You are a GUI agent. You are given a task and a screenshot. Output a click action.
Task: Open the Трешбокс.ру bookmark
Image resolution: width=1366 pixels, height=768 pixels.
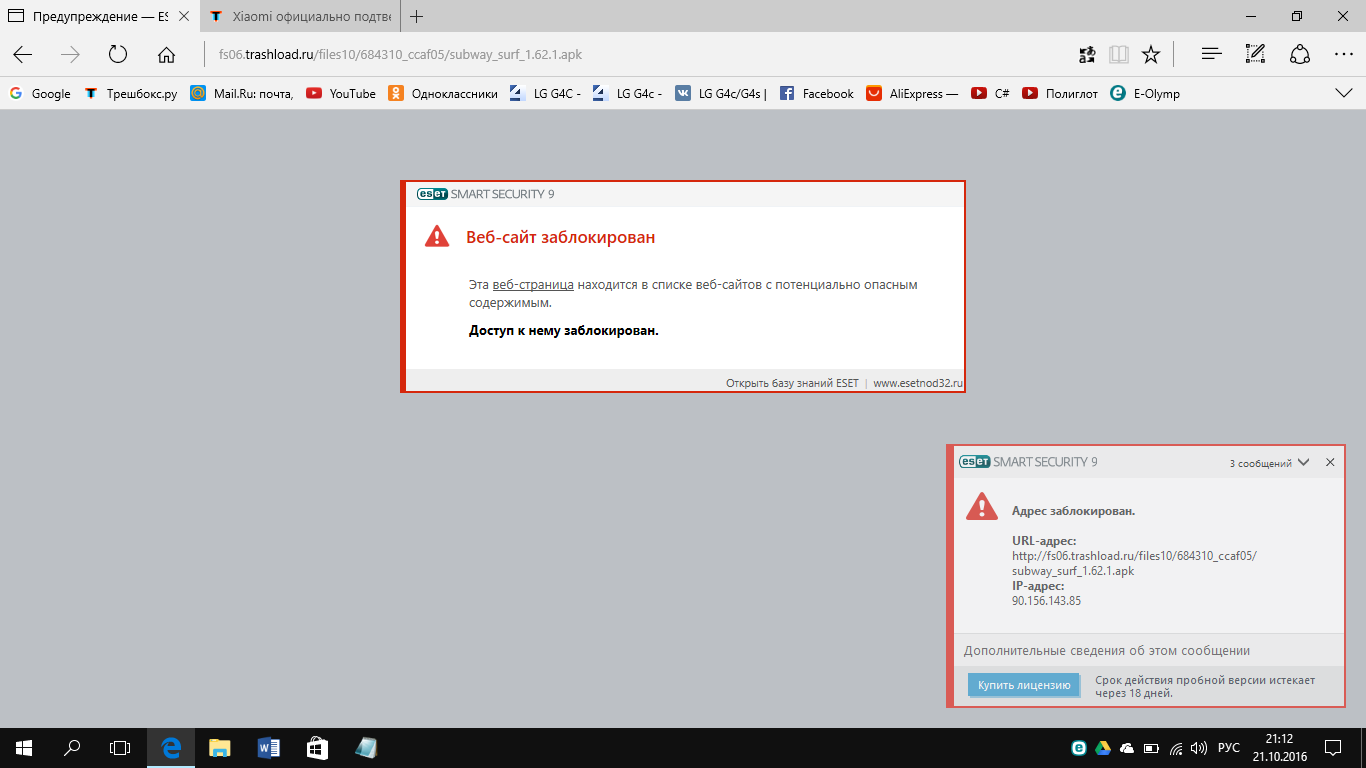[x=131, y=93]
